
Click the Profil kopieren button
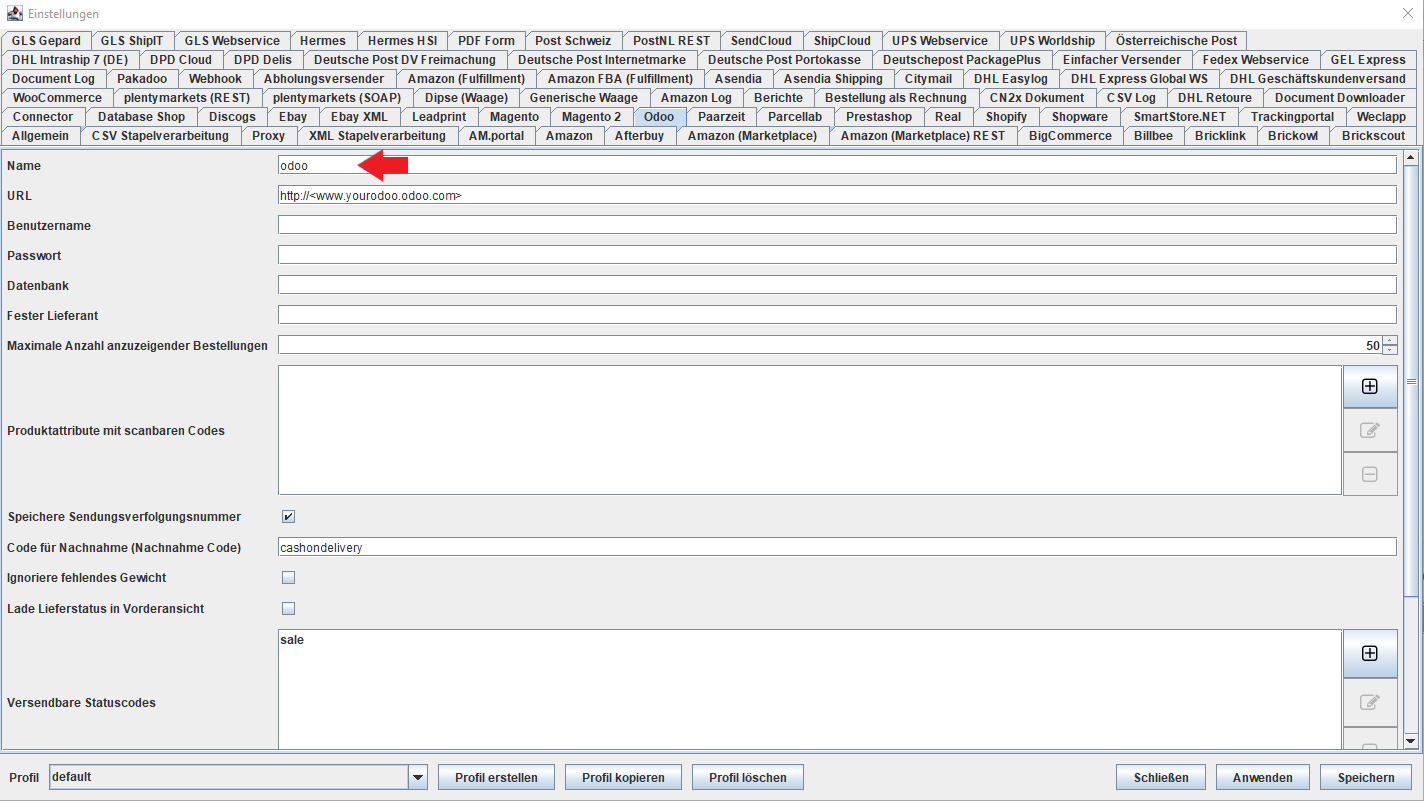[x=623, y=777]
